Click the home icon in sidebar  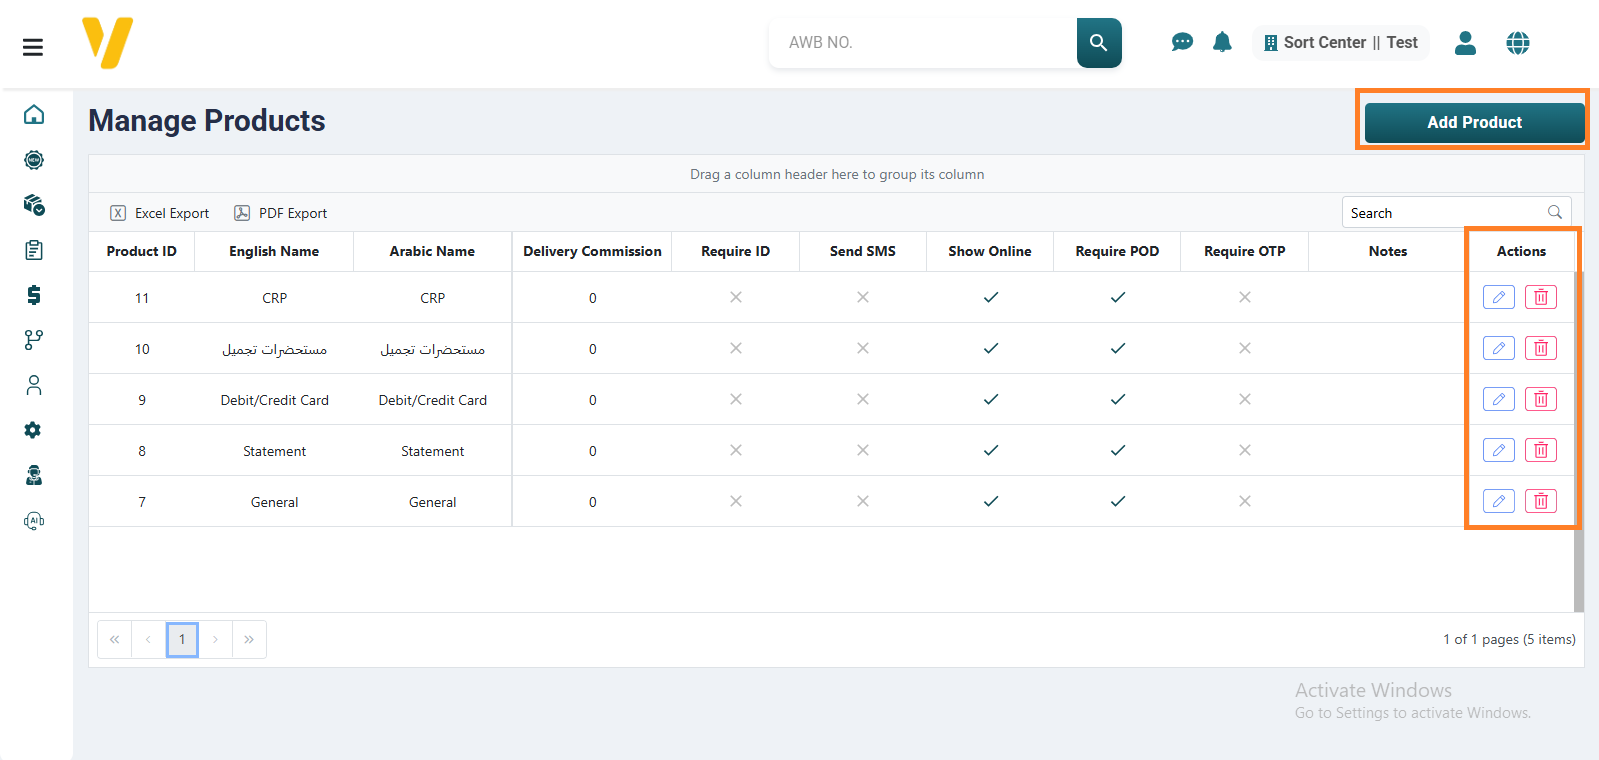pyautogui.click(x=34, y=115)
